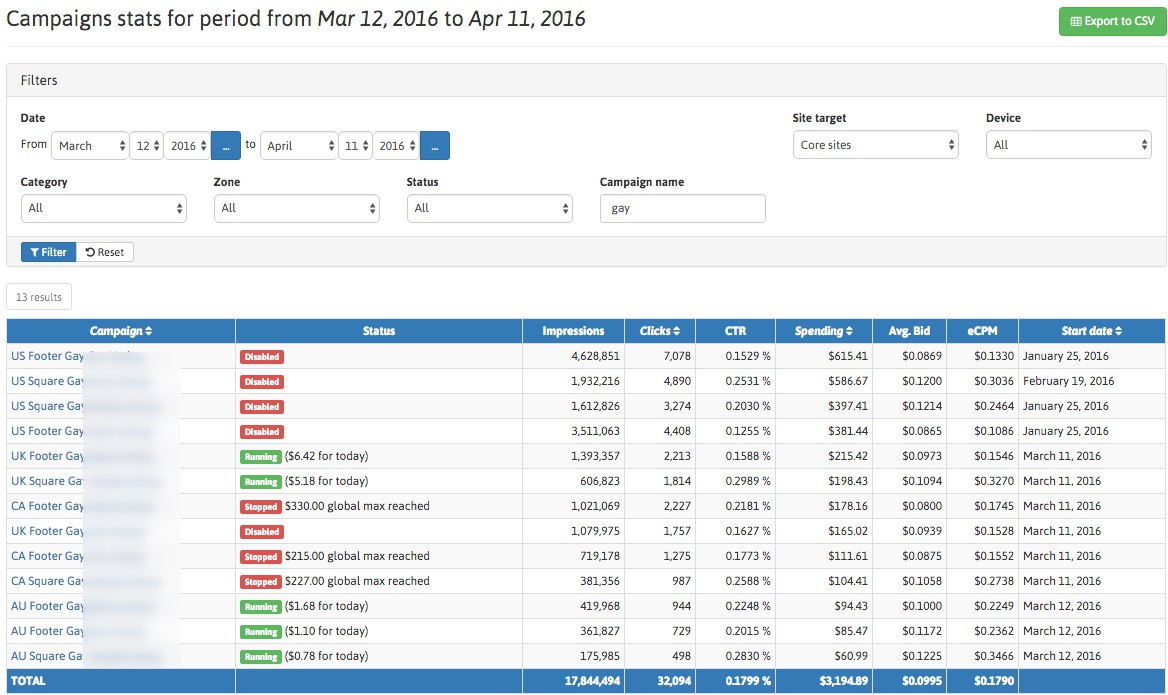Open US Square Gay campaign started February 19
Image resolution: width=1168 pixels, height=695 pixels.
47,381
